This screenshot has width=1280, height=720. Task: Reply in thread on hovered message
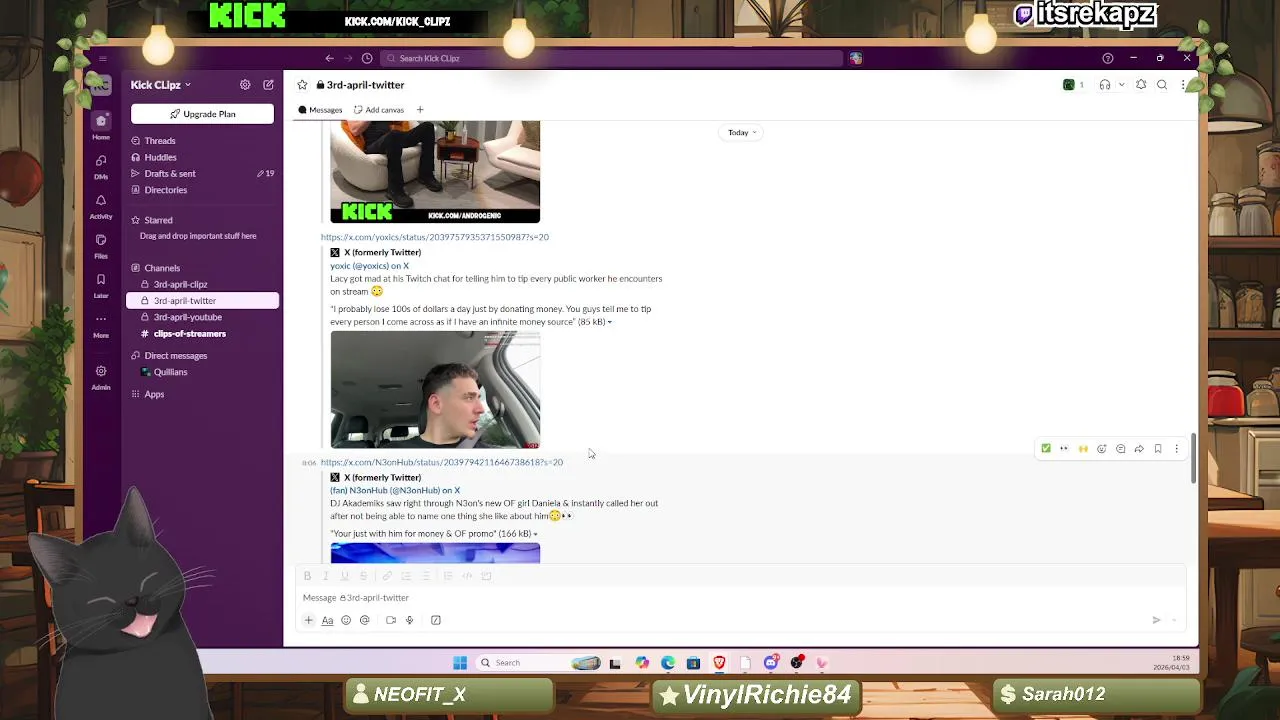tap(1121, 449)
